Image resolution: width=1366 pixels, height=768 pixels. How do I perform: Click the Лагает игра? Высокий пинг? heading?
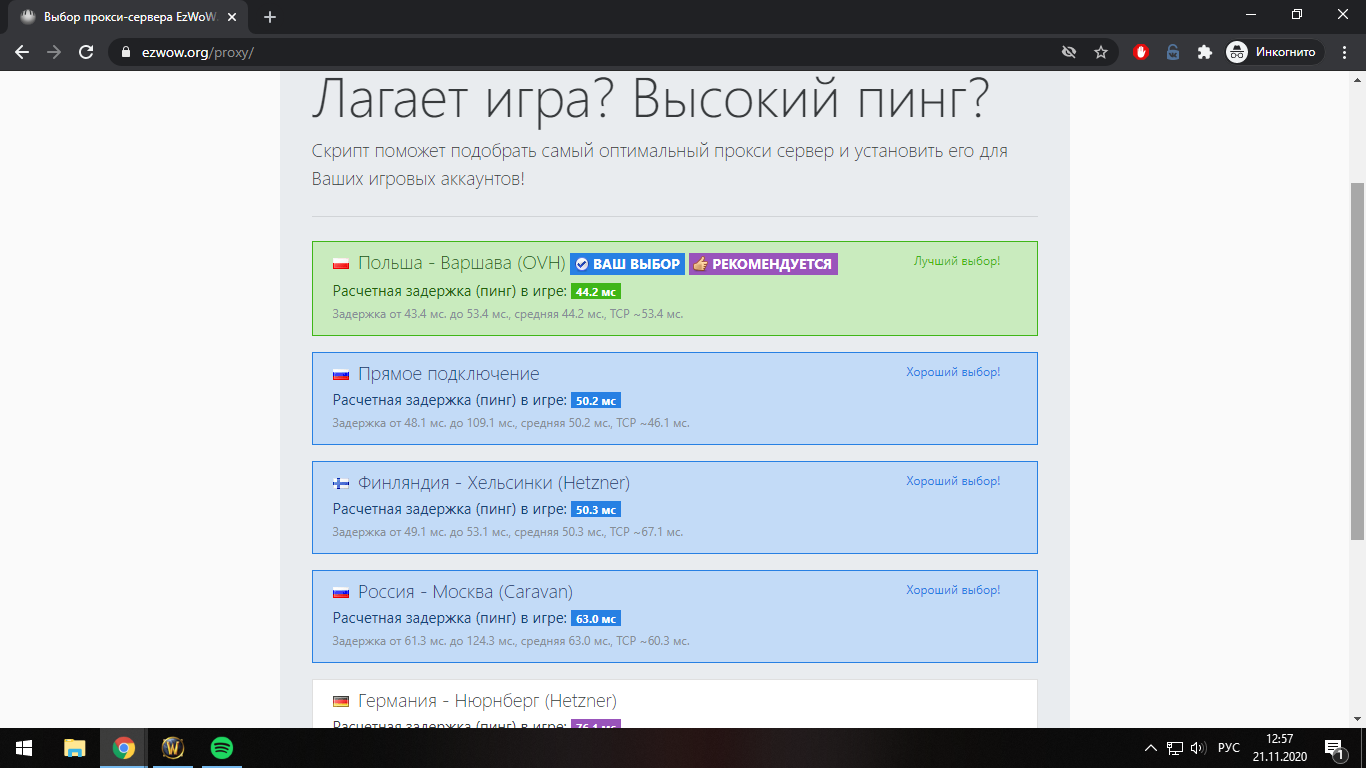651,99
